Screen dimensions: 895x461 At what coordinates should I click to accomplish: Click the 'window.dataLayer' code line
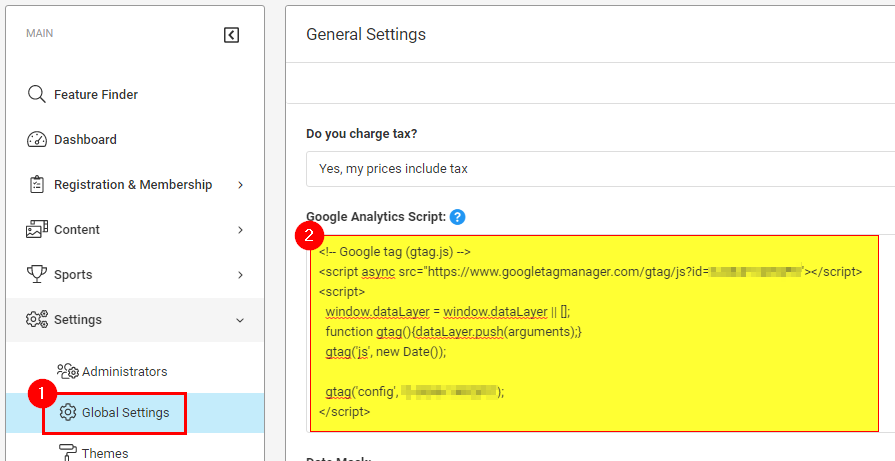(448, 312)
